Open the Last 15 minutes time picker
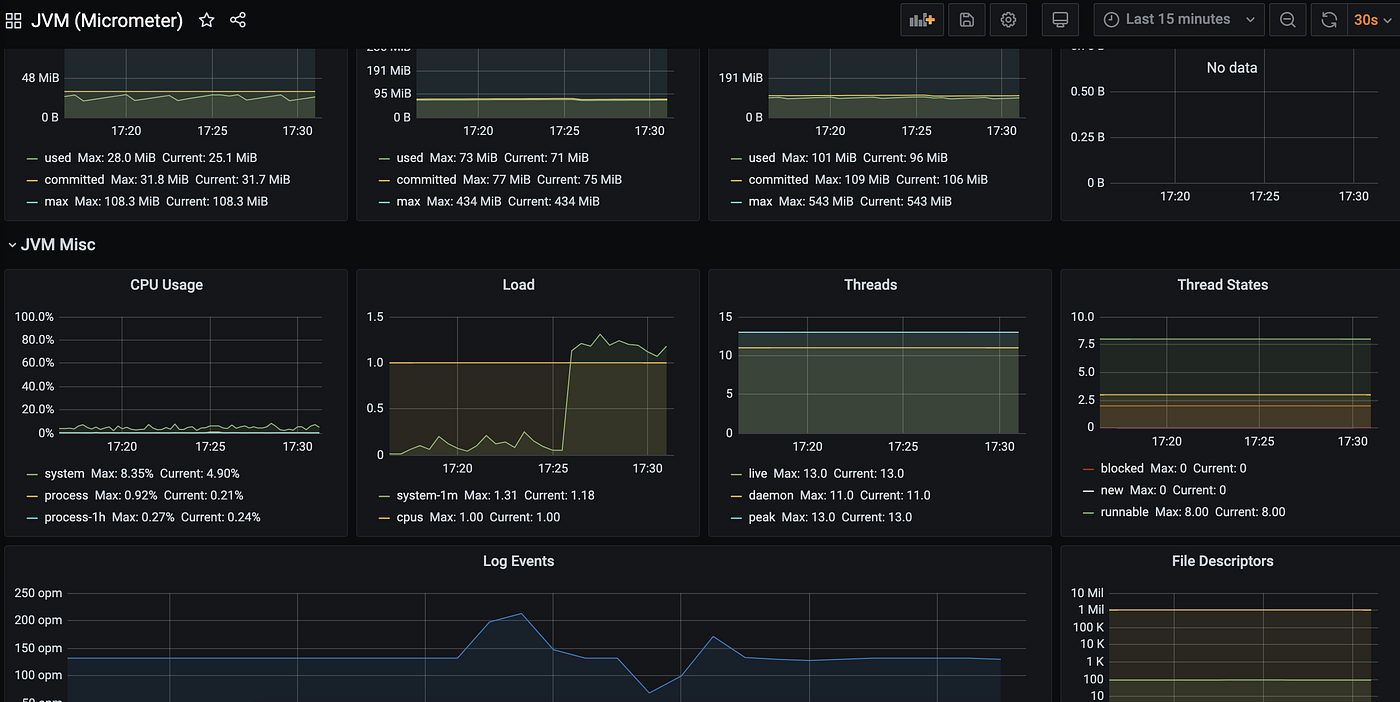Viewport: 1400px width, 702px height. (x=1178, y=19)
